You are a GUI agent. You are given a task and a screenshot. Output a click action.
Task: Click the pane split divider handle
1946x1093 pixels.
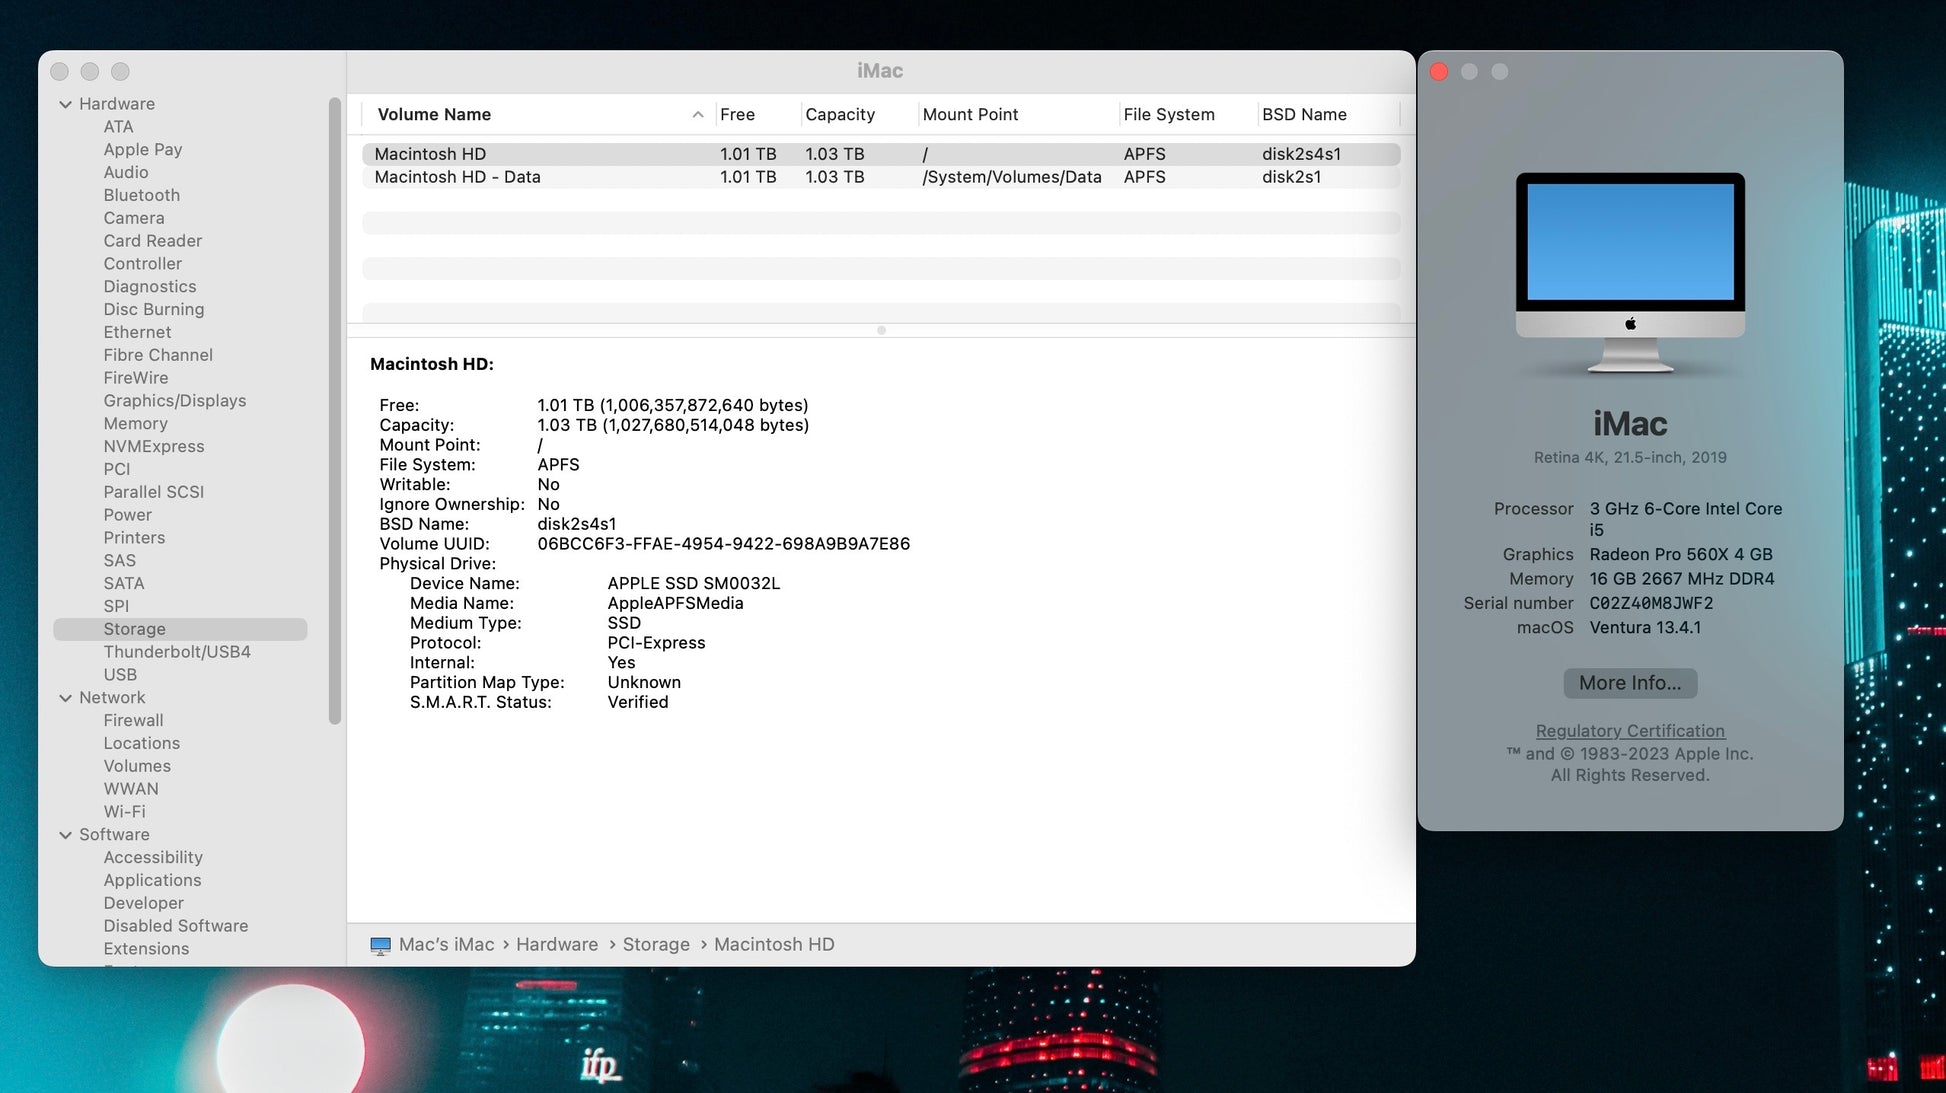coord(881,330)
